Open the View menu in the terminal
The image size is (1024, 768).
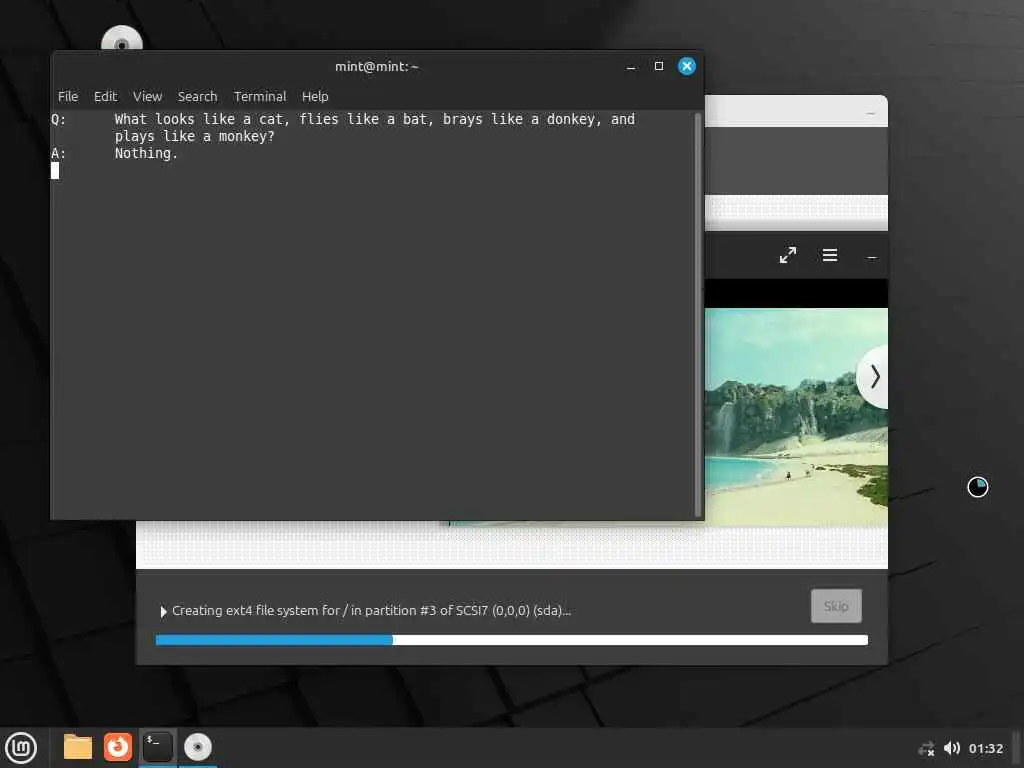coord(148,97)
